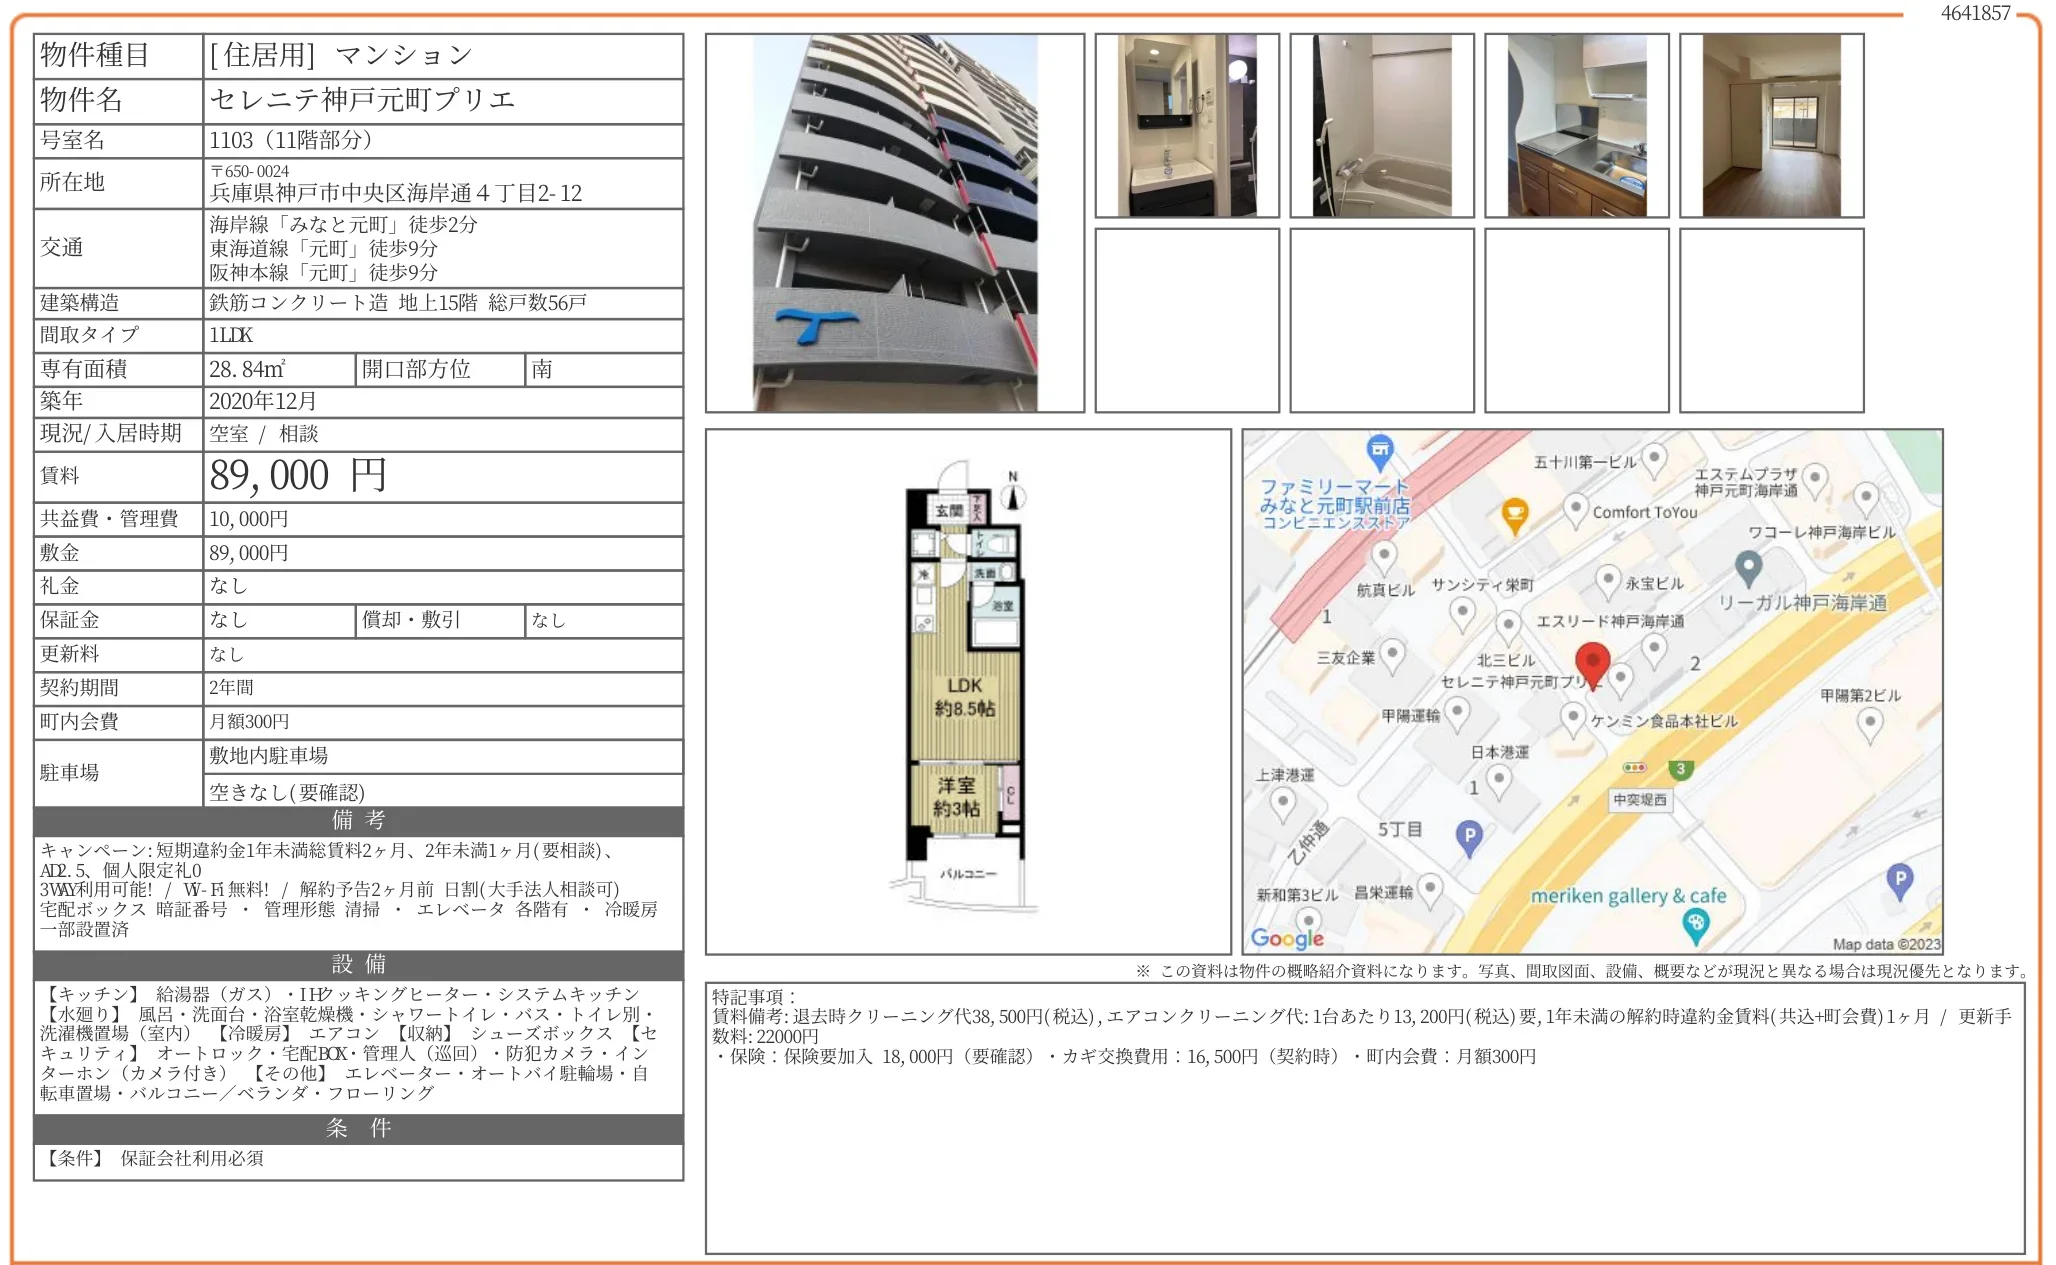The width and height of the screenshot is (2056, 1265).
Task: Click the 中突堤西 label box on the map
Action: (1641, 798)
